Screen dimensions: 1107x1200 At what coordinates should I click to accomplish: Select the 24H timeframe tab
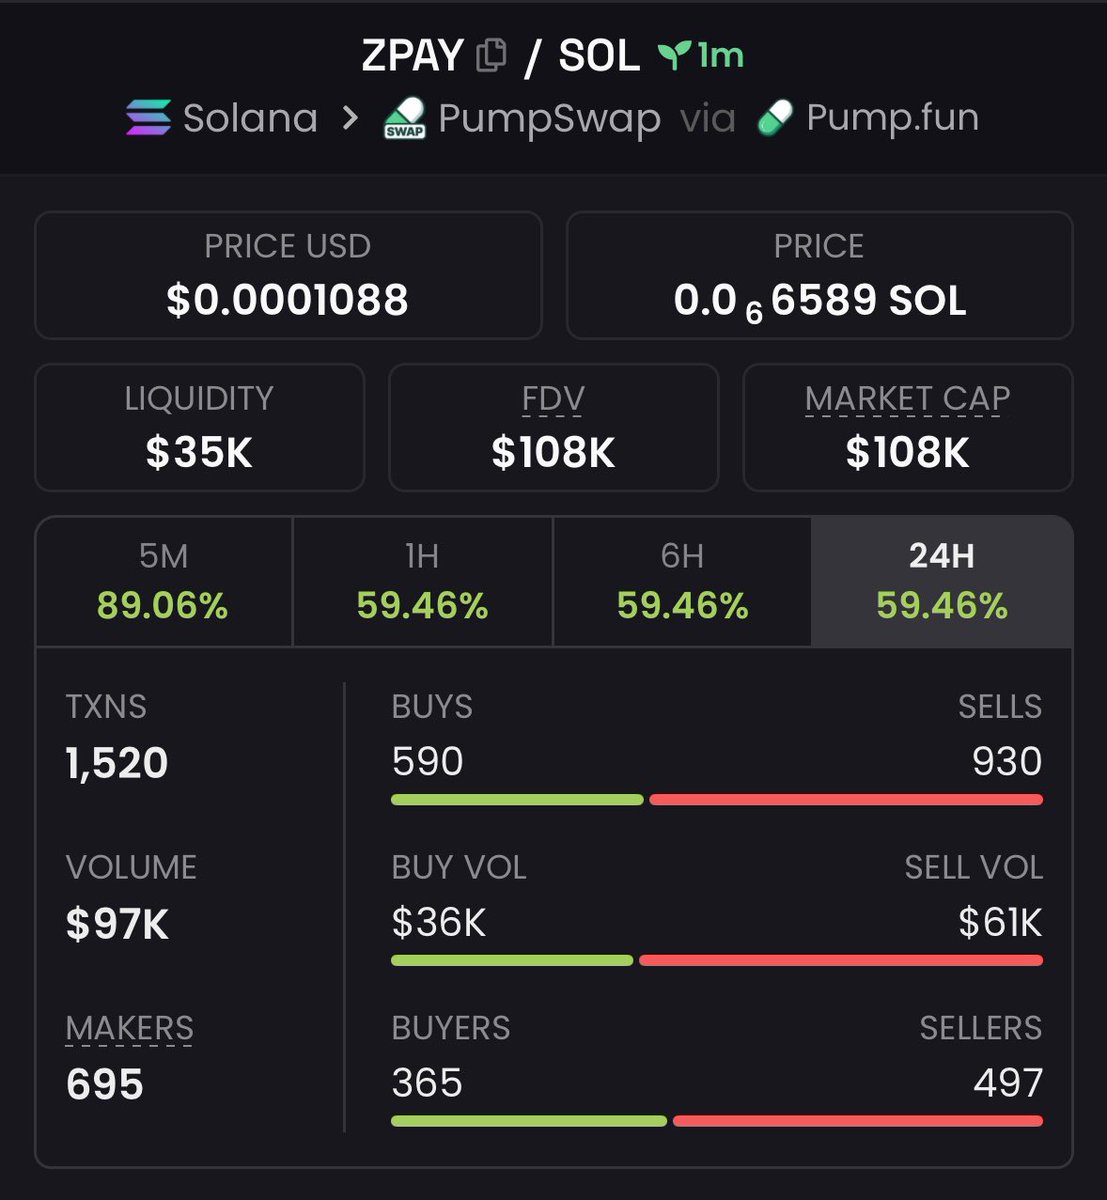click(x=941, y=581)
